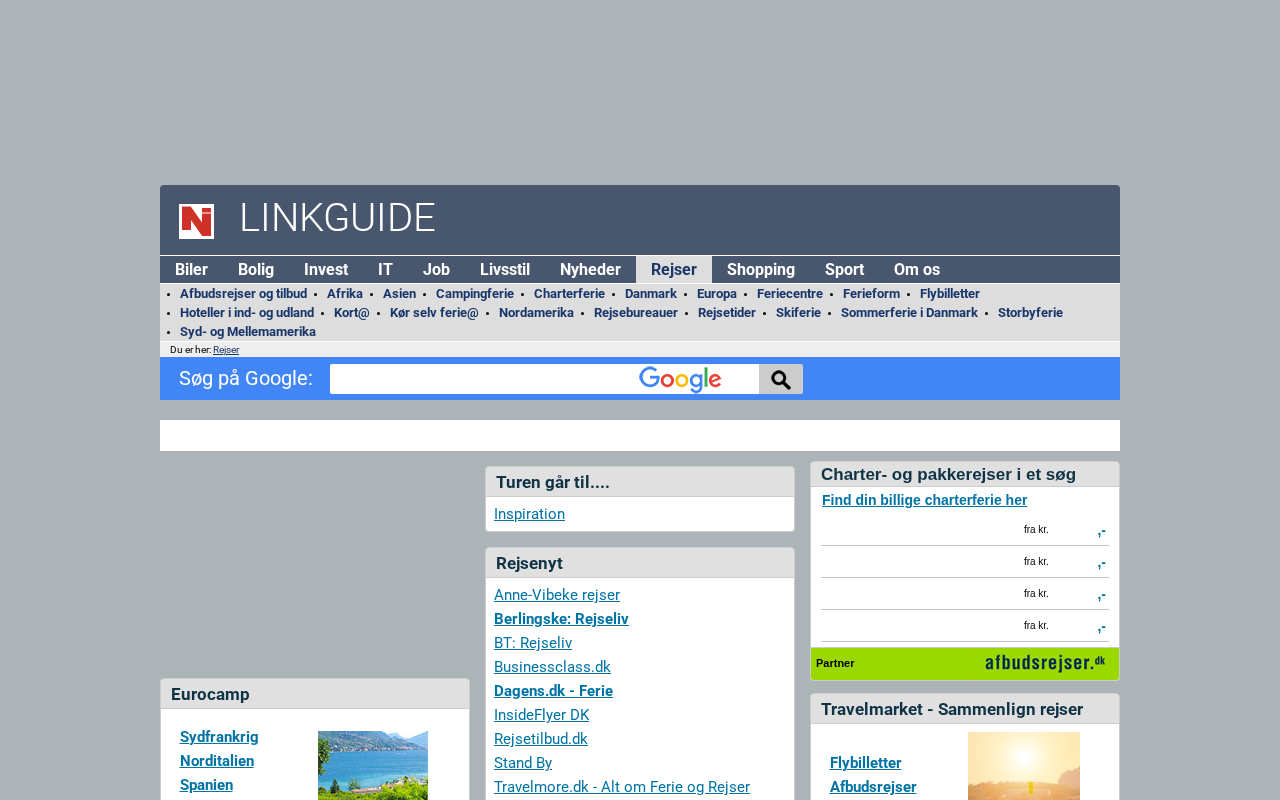
Task: Open the Inspiration link
Action: coord(529,514)
